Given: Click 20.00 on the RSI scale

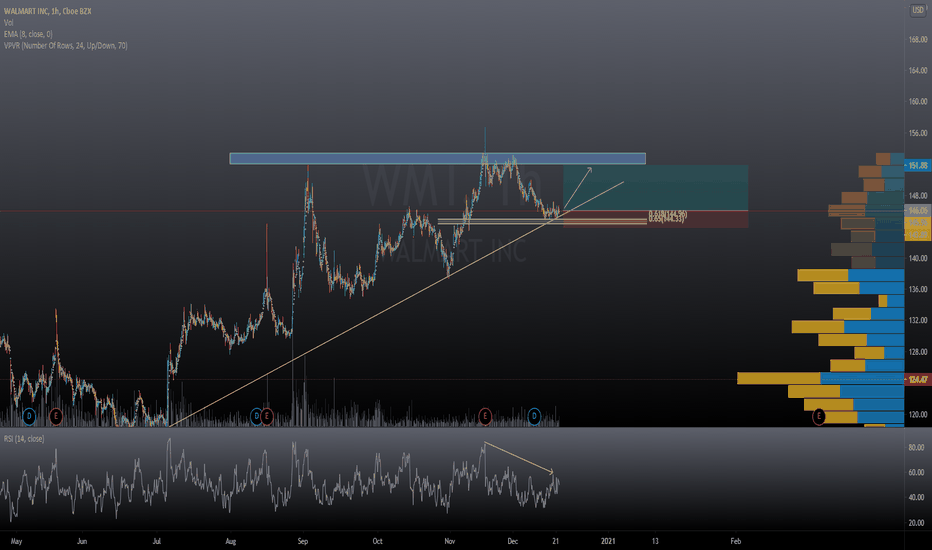Looking at the screenshot, I should (x=916, y=523).
